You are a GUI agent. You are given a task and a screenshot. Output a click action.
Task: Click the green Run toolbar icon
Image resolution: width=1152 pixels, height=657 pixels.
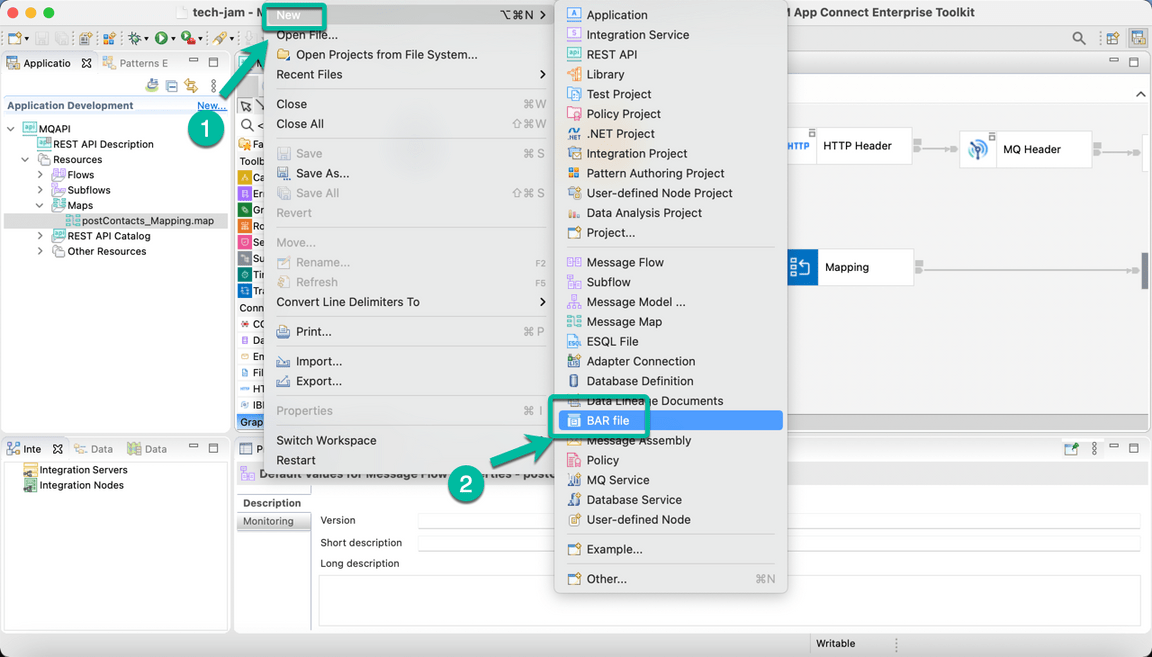pyautogui.click(x=160, y=37)
